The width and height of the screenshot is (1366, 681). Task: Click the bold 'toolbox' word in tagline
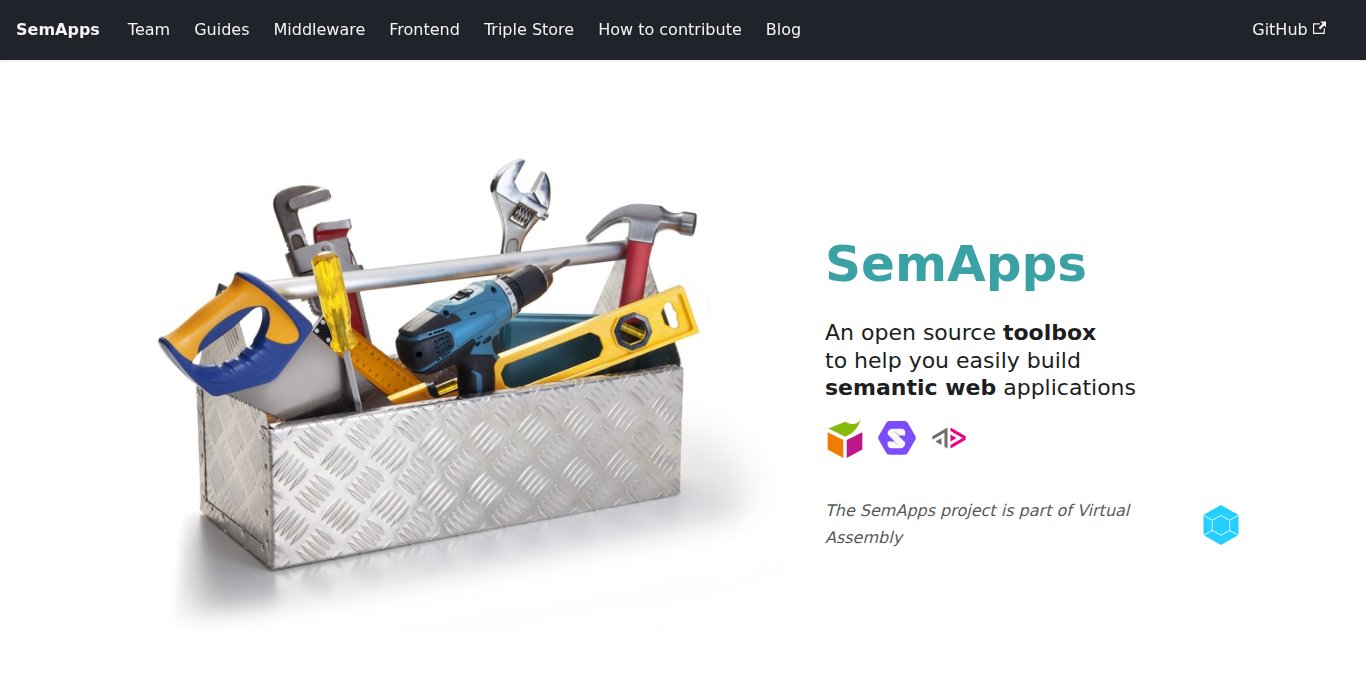coord(1049,332)
